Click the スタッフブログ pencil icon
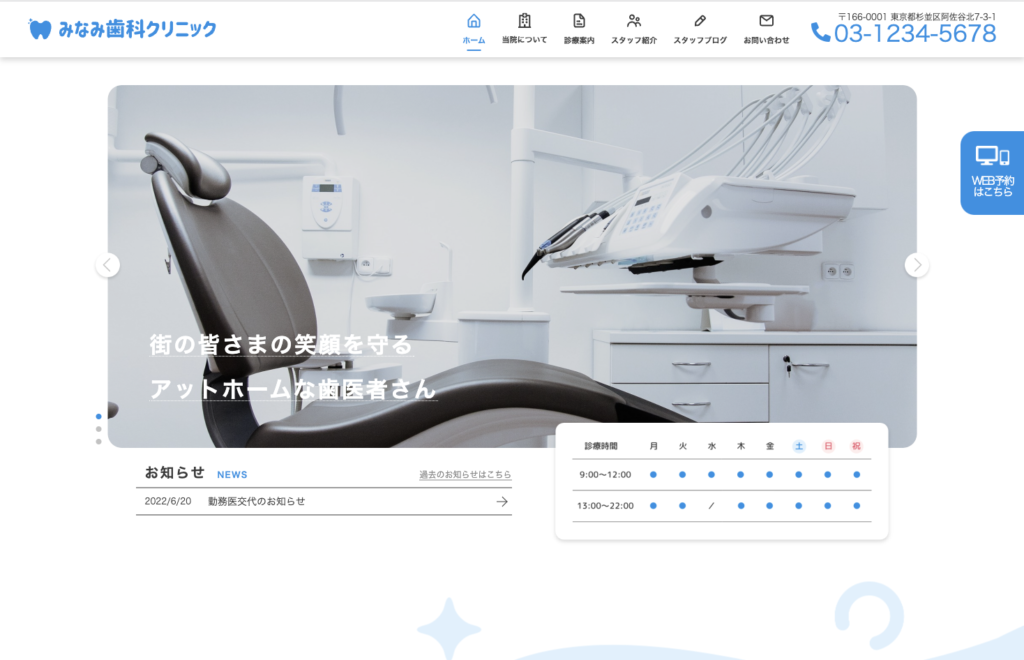 700,21
